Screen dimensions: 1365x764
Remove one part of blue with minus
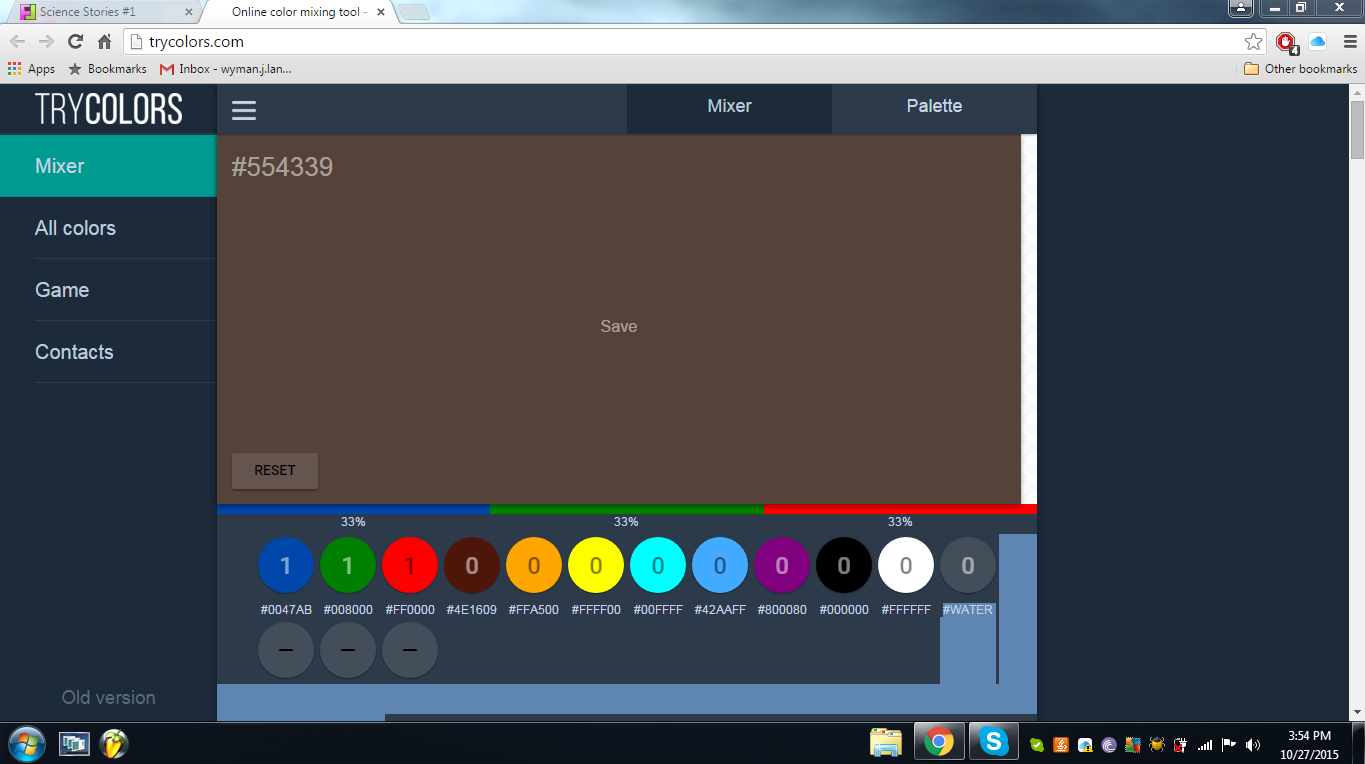286,650
